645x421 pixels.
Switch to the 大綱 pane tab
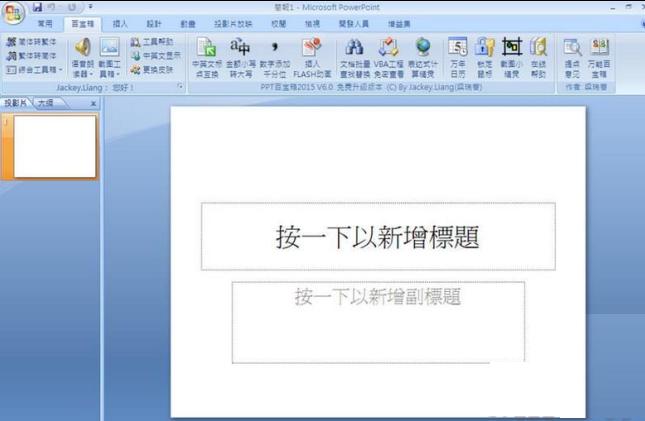46,103
